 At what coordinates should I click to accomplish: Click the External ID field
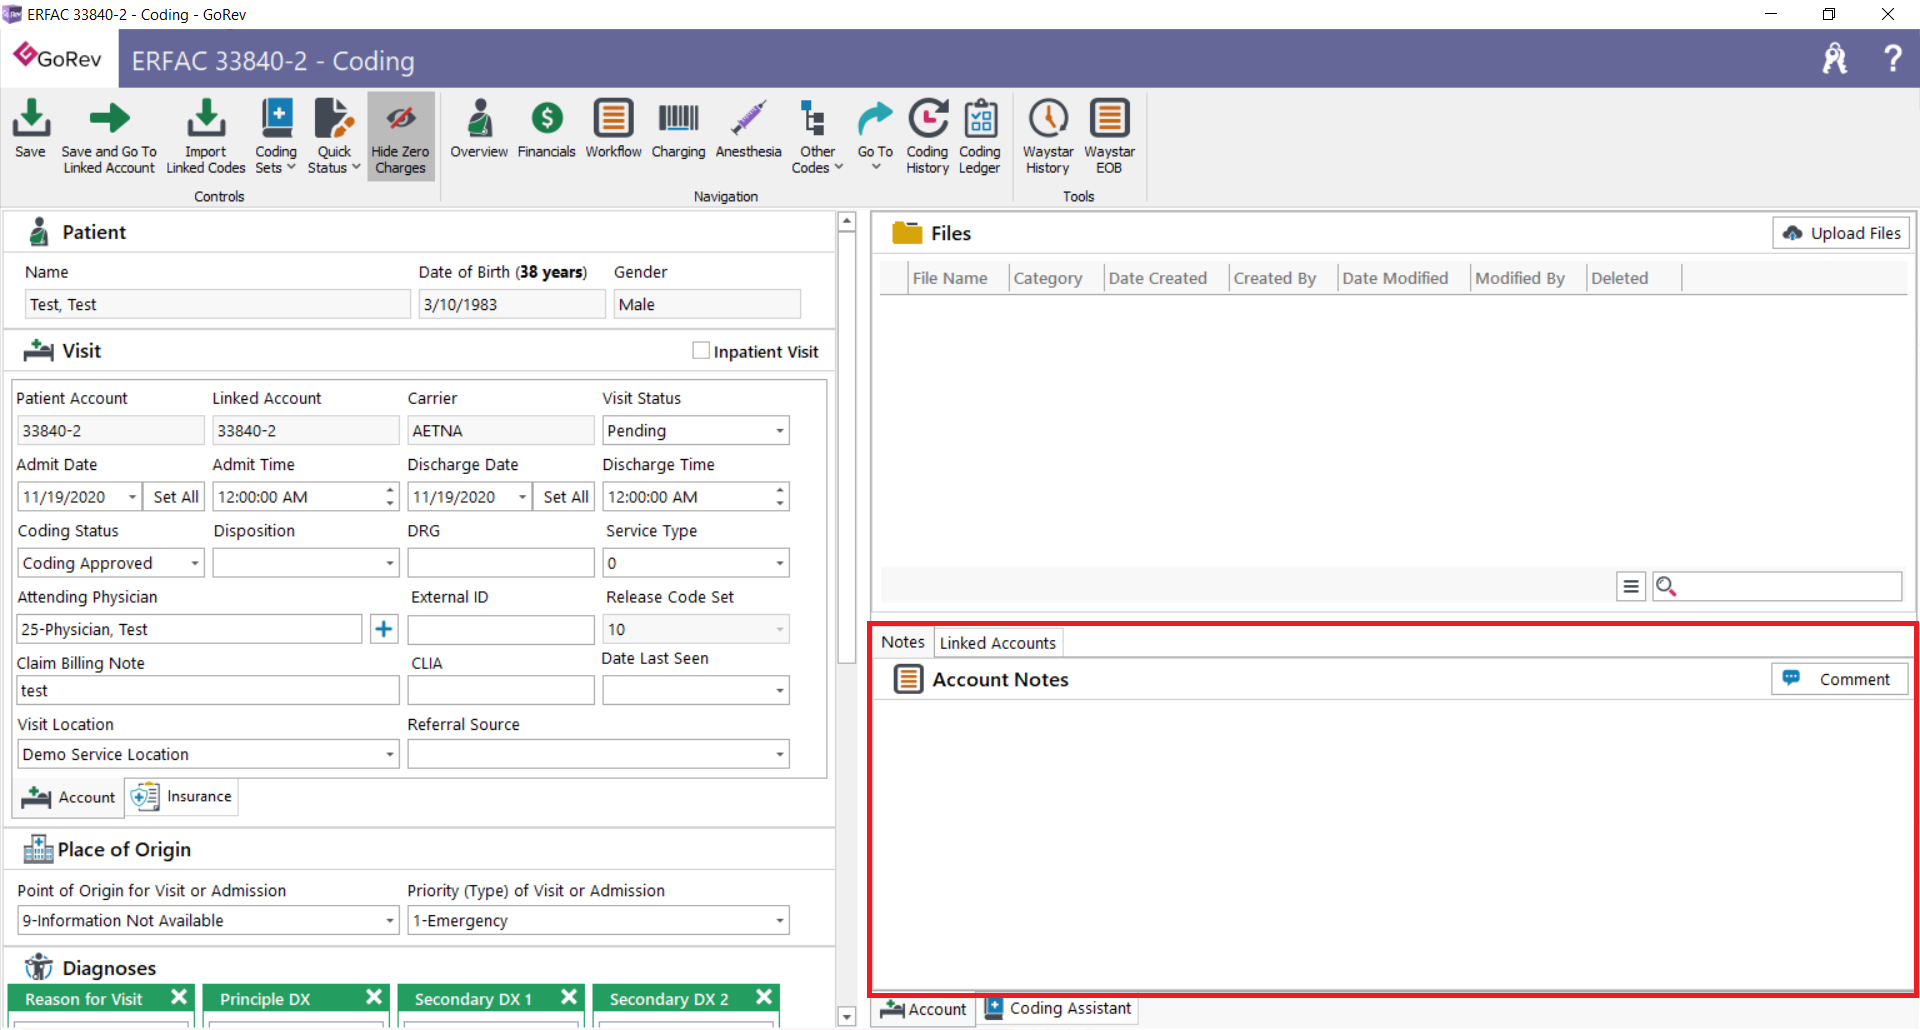(x=500, y=629)
